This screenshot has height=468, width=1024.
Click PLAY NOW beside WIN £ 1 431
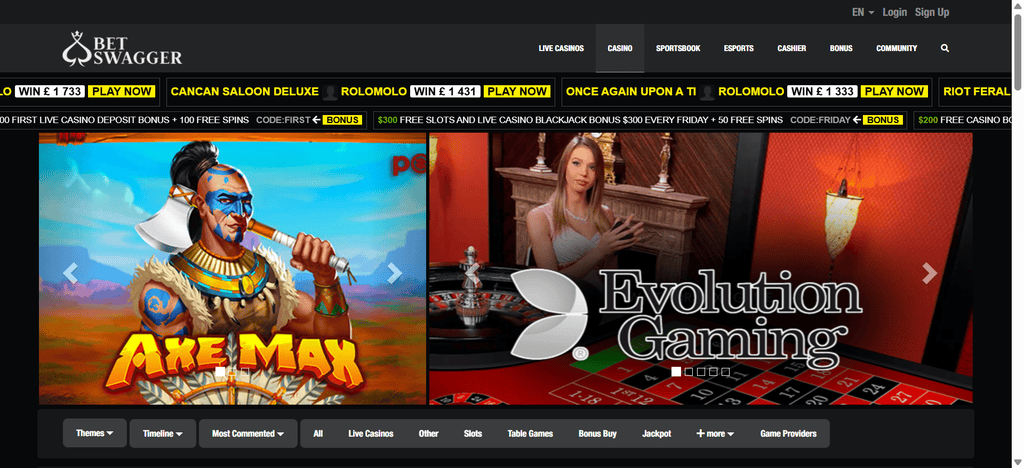tap(517, 91)
